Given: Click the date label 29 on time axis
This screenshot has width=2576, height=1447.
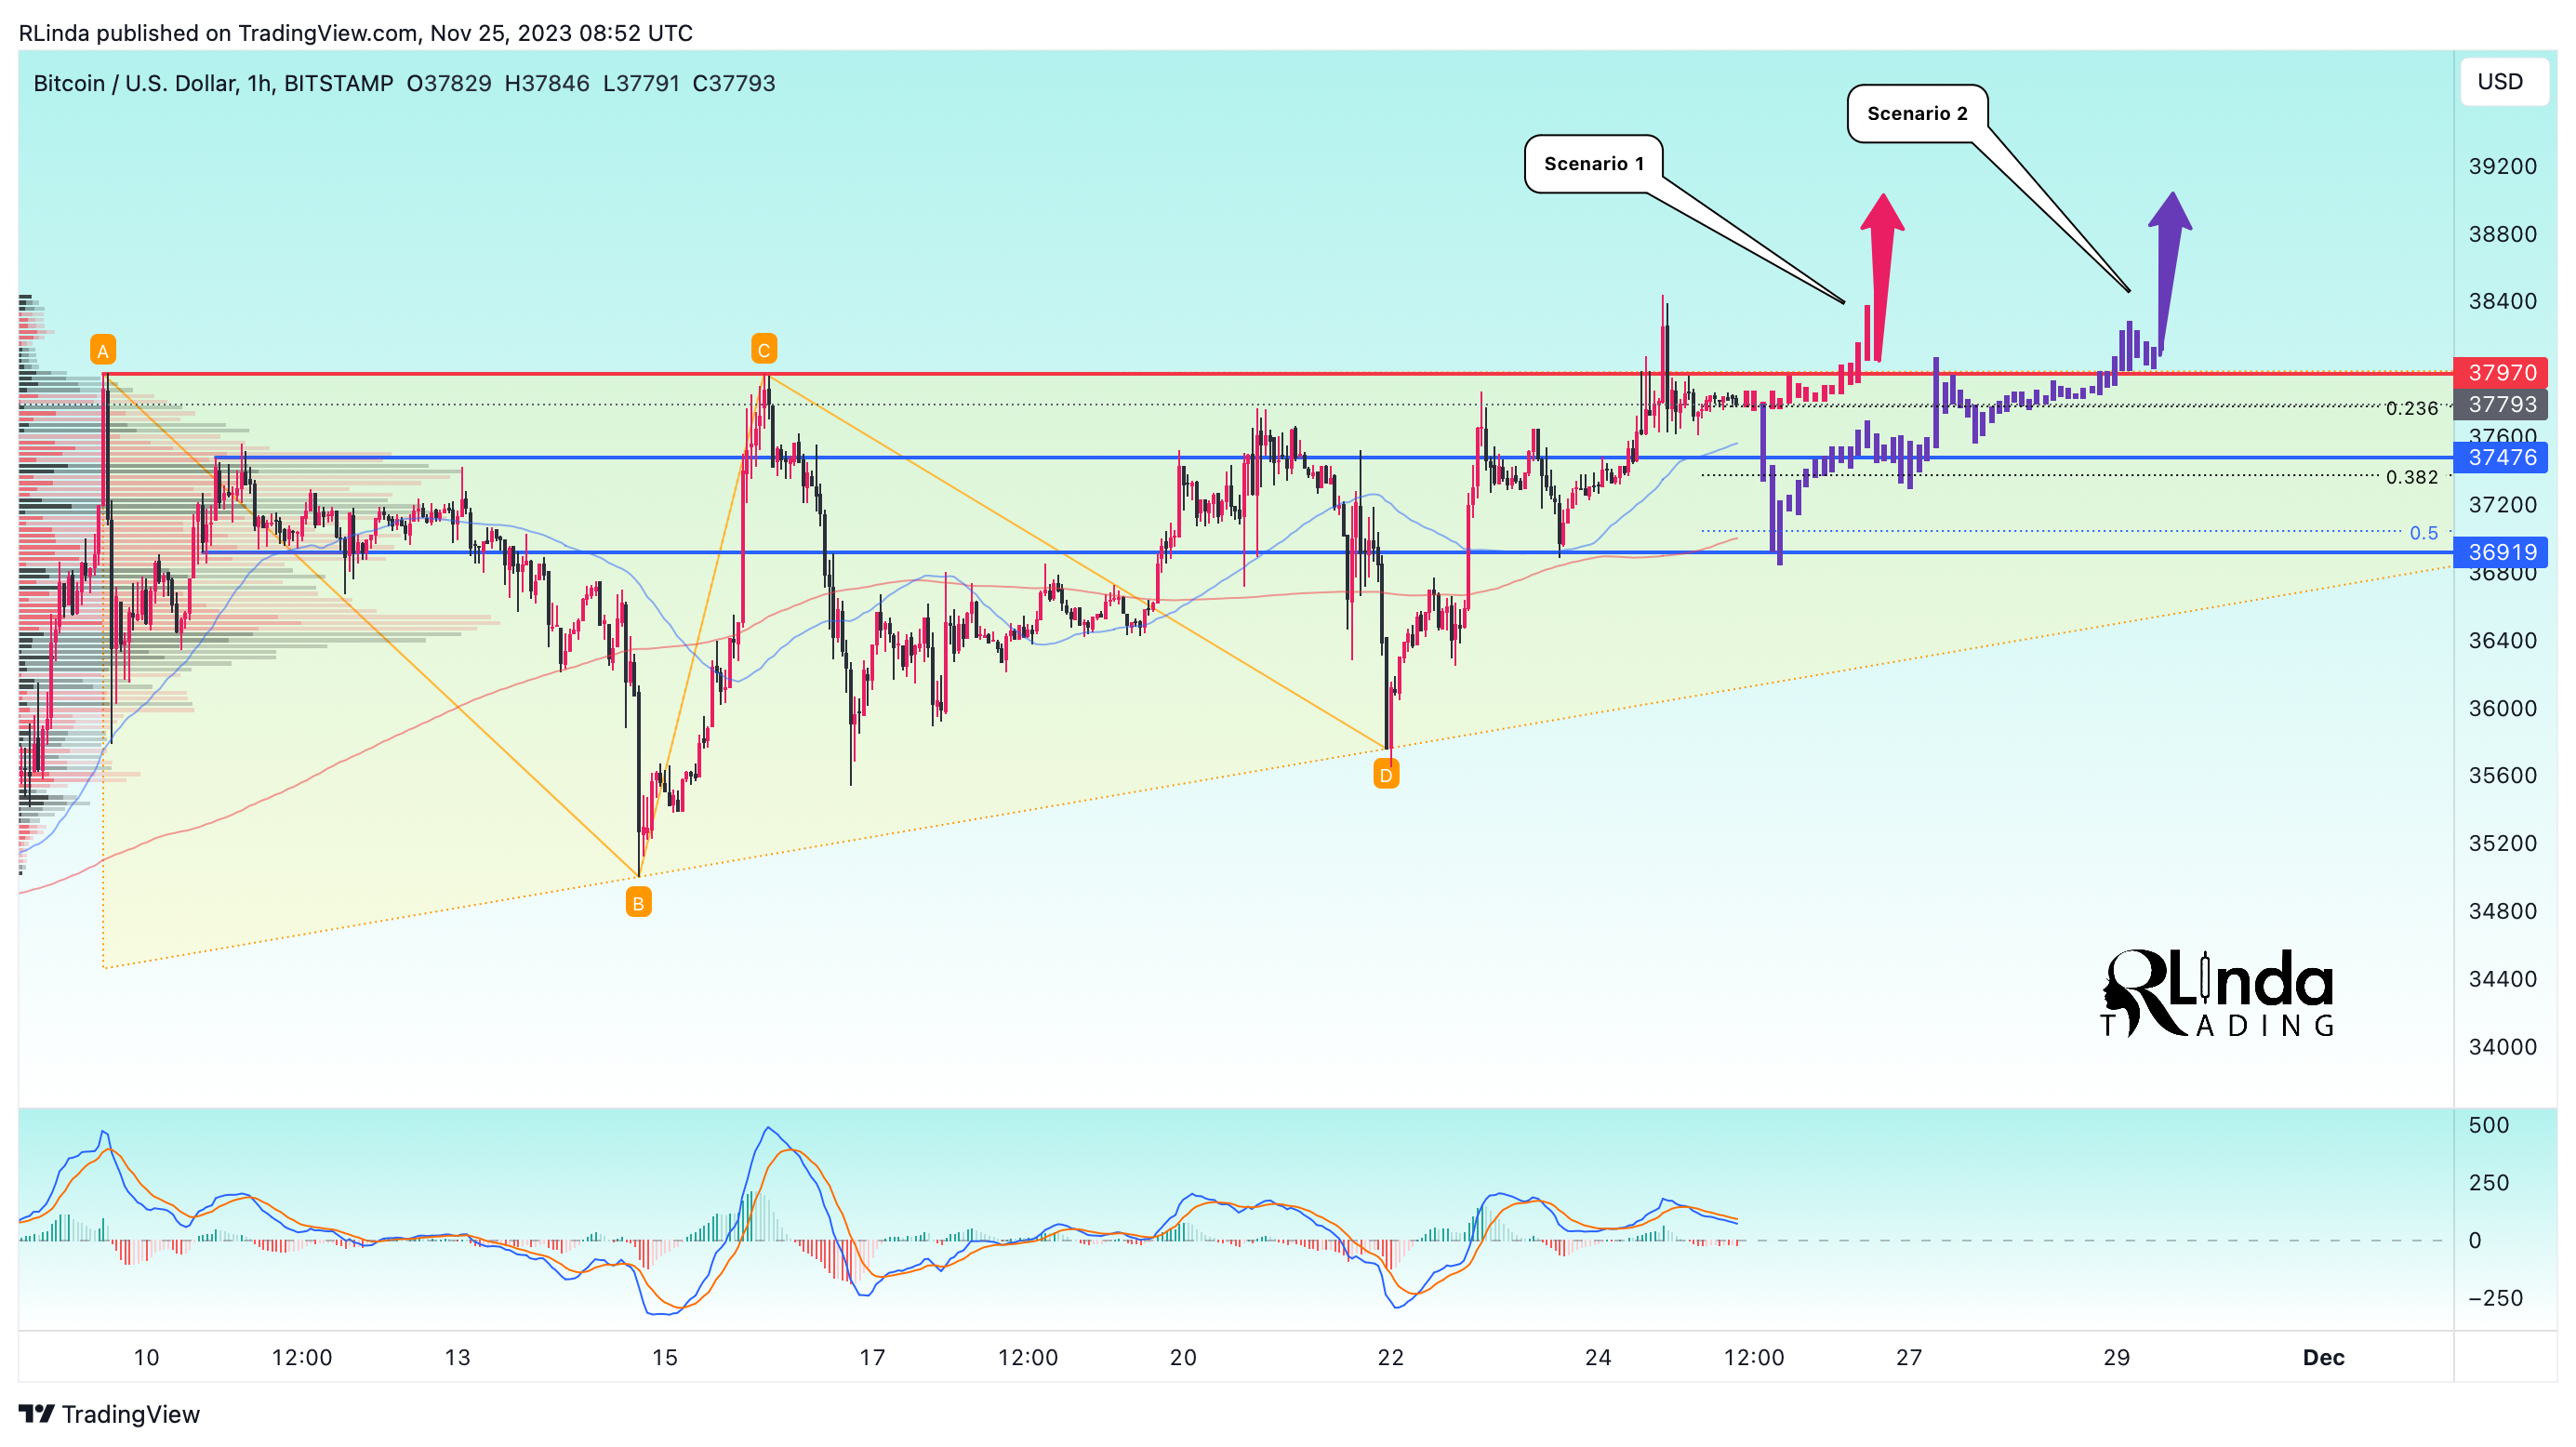Looking at the screenshot, I should pyautogui.click(x=2116, y=1357).
